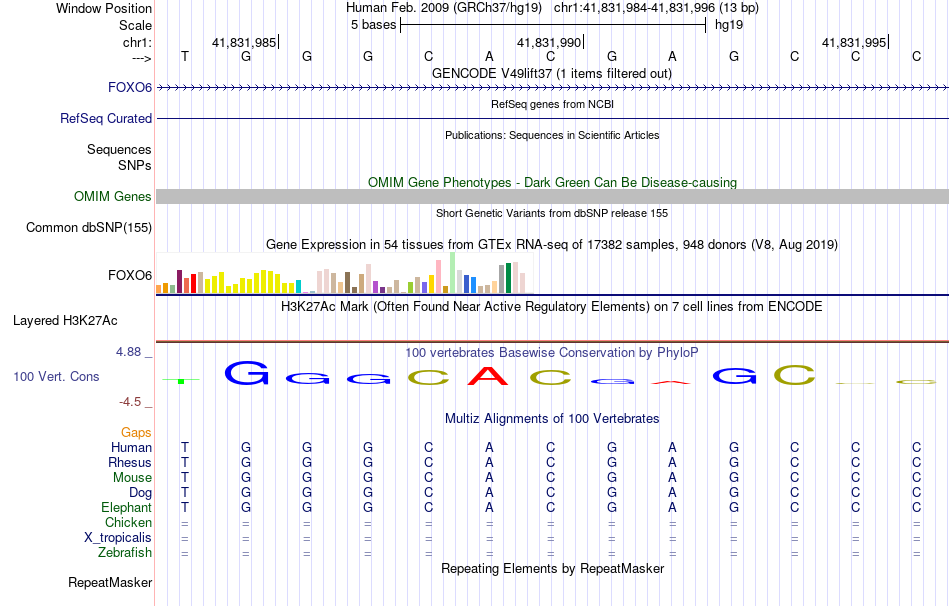This screenshot has height=606, width=950.
Task: Click the dark green bar in GTEx chart
Action: click(508, 278)
